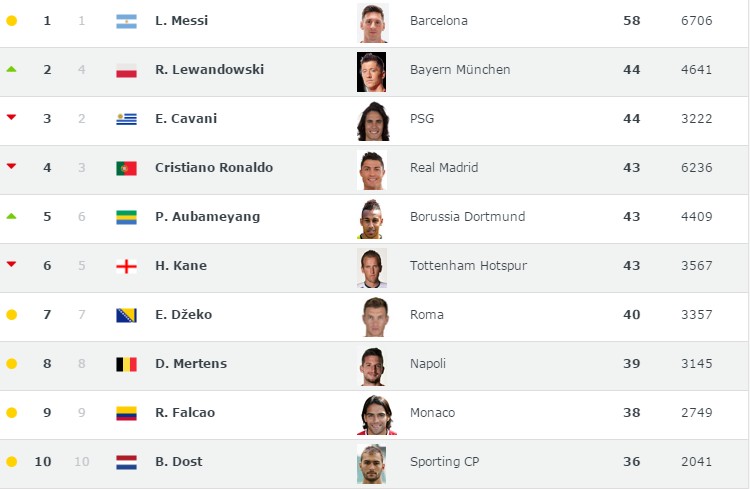This screenshot has width=750, height=489.
Task: Click the Portugal flag next to Cristiano Ronaldo
Action: coord(126,168)
